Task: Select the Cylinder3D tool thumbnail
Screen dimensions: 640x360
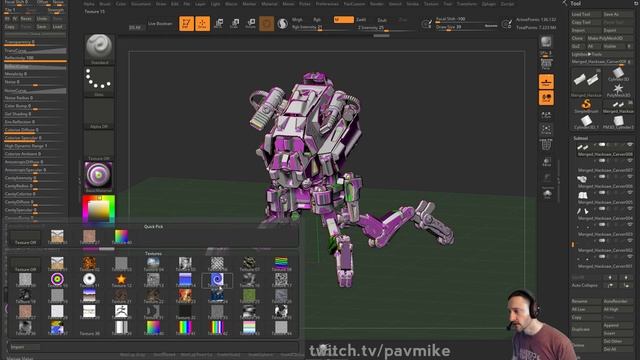Action: tap(618, 74)
